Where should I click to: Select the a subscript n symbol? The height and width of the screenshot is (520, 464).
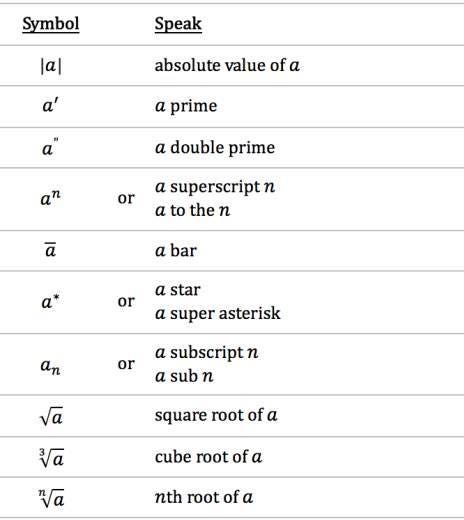[50, 366]
